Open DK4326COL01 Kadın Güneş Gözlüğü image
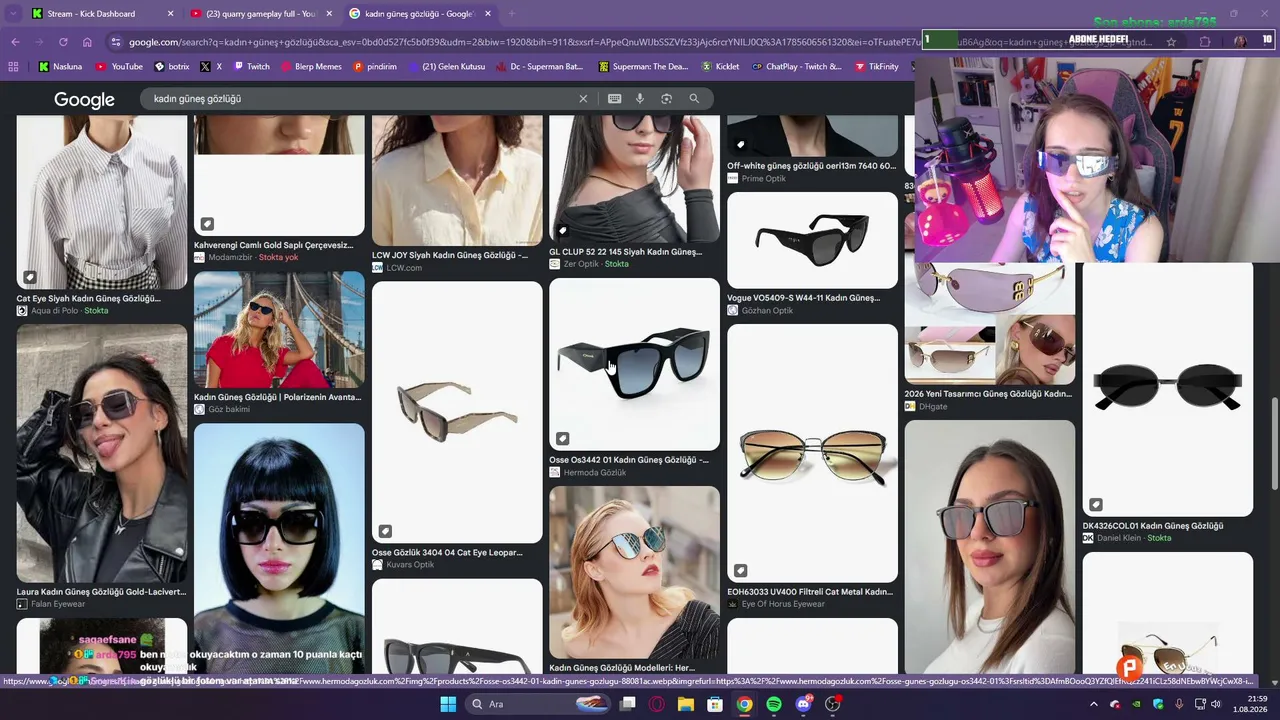The image size is (1280, 720). 1167,389
